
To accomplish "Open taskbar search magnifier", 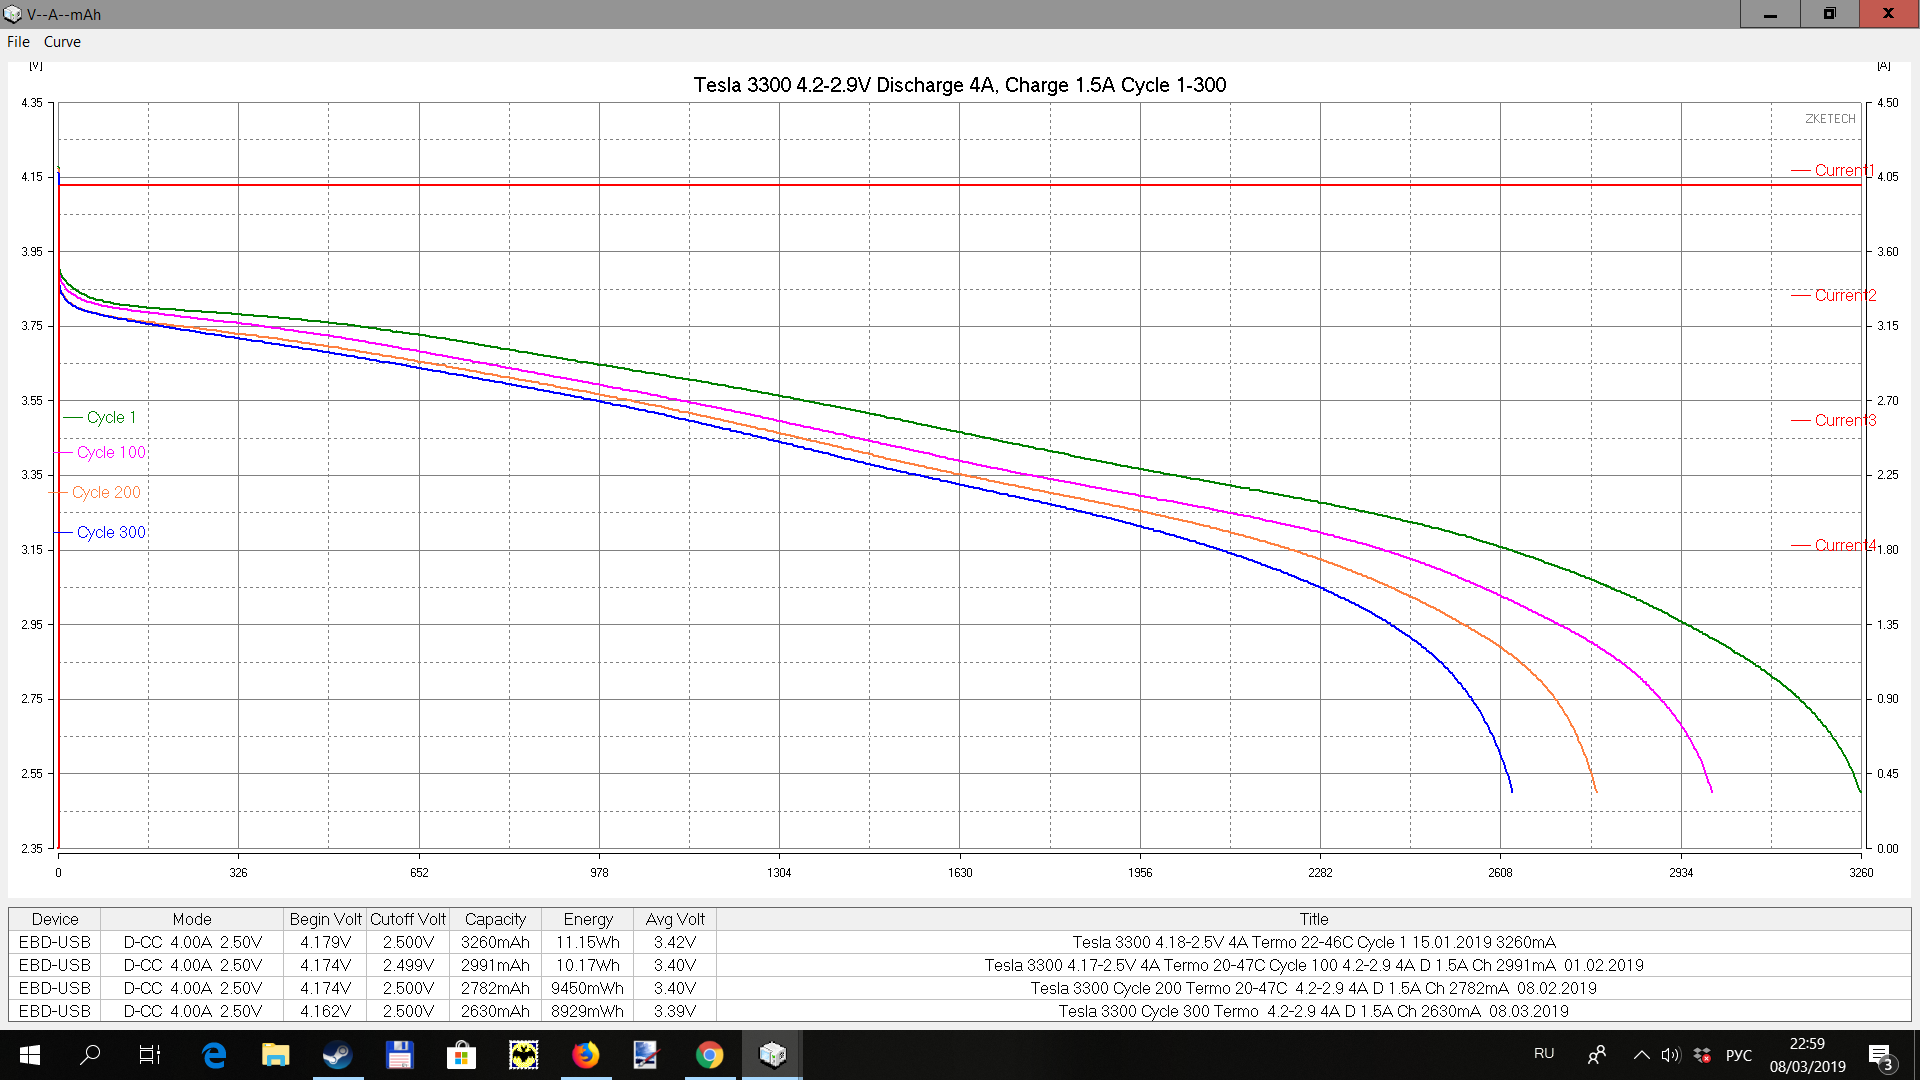I will 90,1055.
